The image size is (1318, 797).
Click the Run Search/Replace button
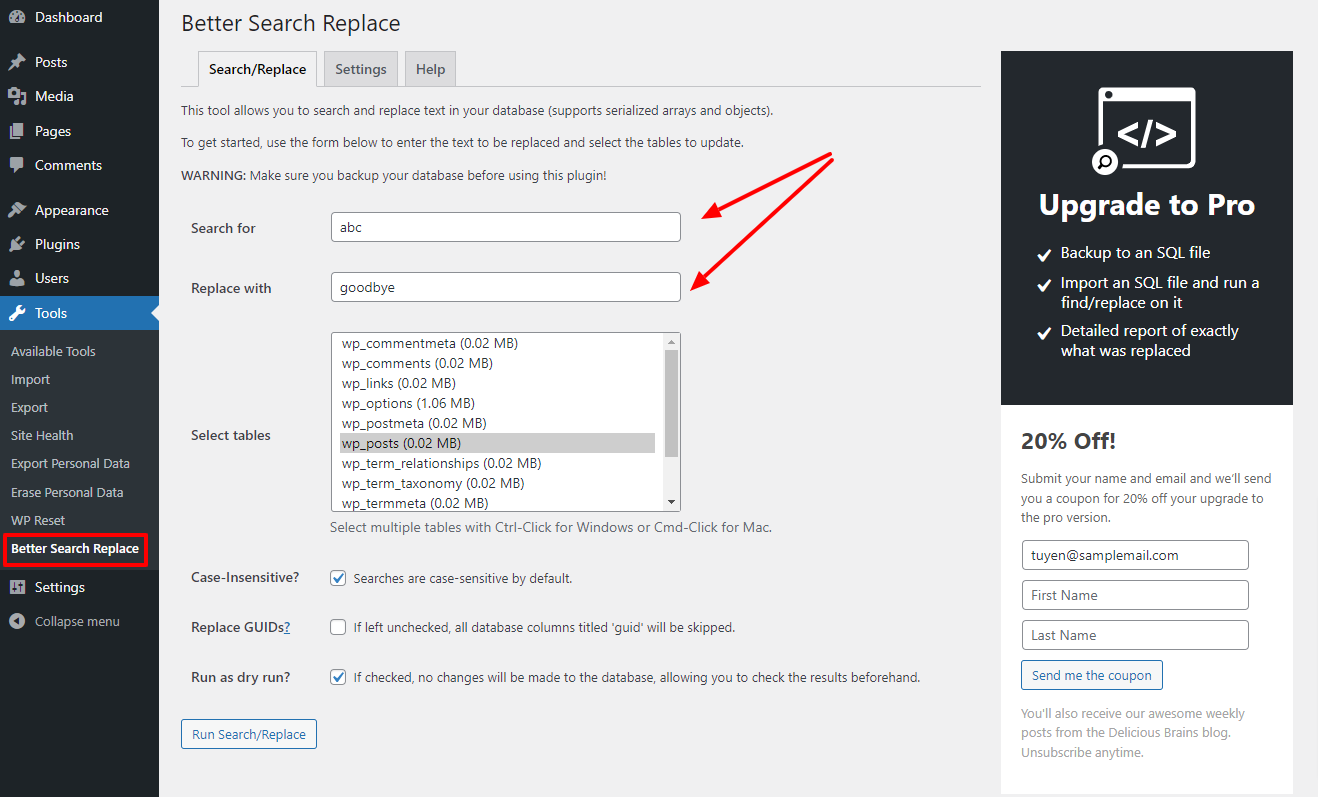click(249, 734)
